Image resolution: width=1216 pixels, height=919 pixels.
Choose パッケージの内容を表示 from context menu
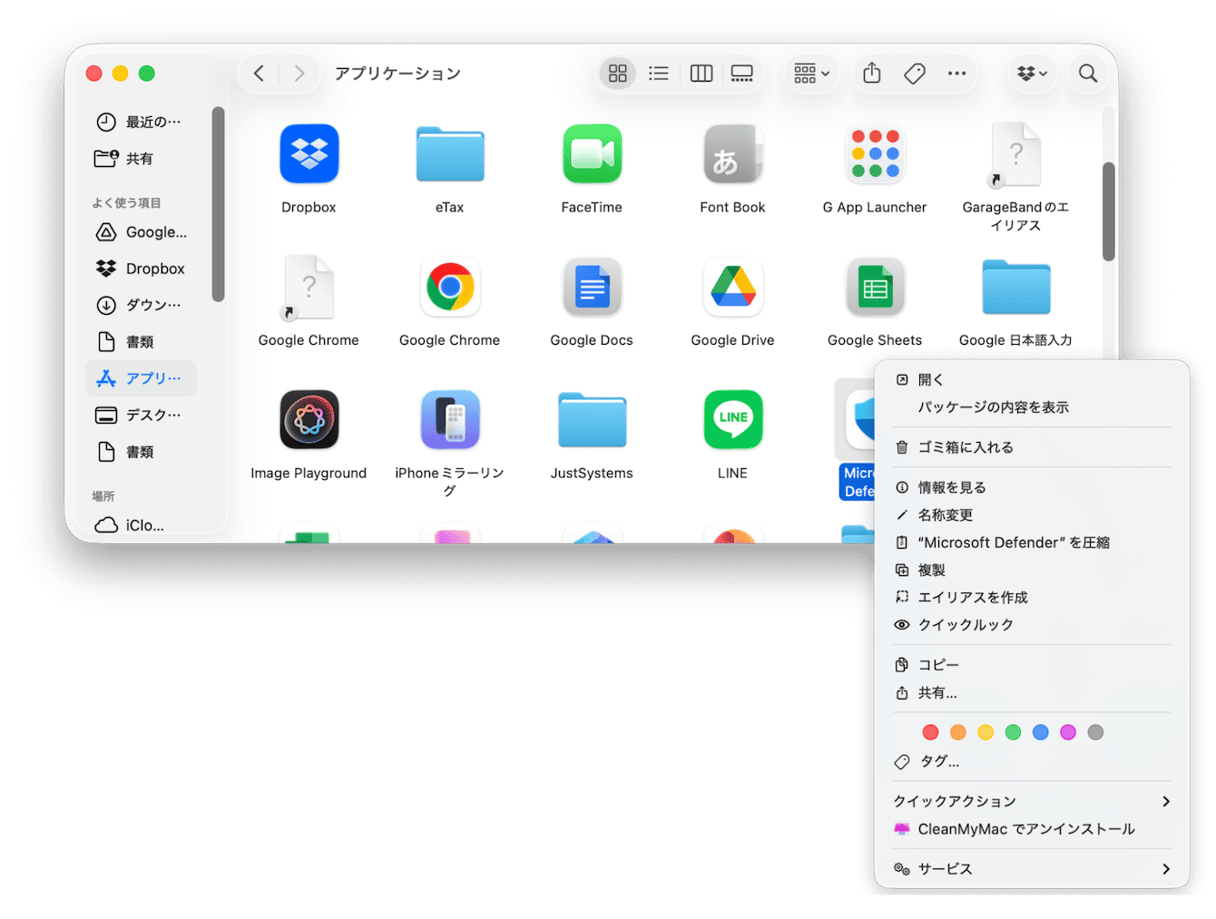(x=1032, y=407)
